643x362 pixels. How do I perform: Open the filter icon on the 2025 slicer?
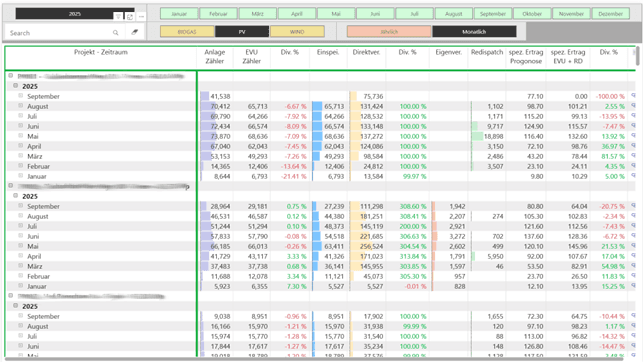coord(118,16)
